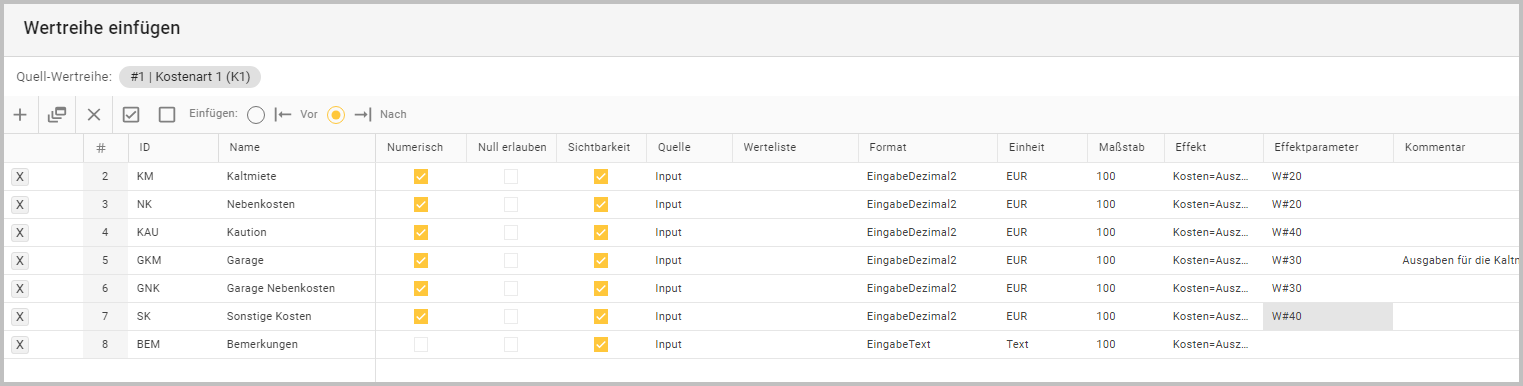Click the X delete icon in the toolbar
Viewport: 1523px width, 386px height.
(x=94, y=115)
